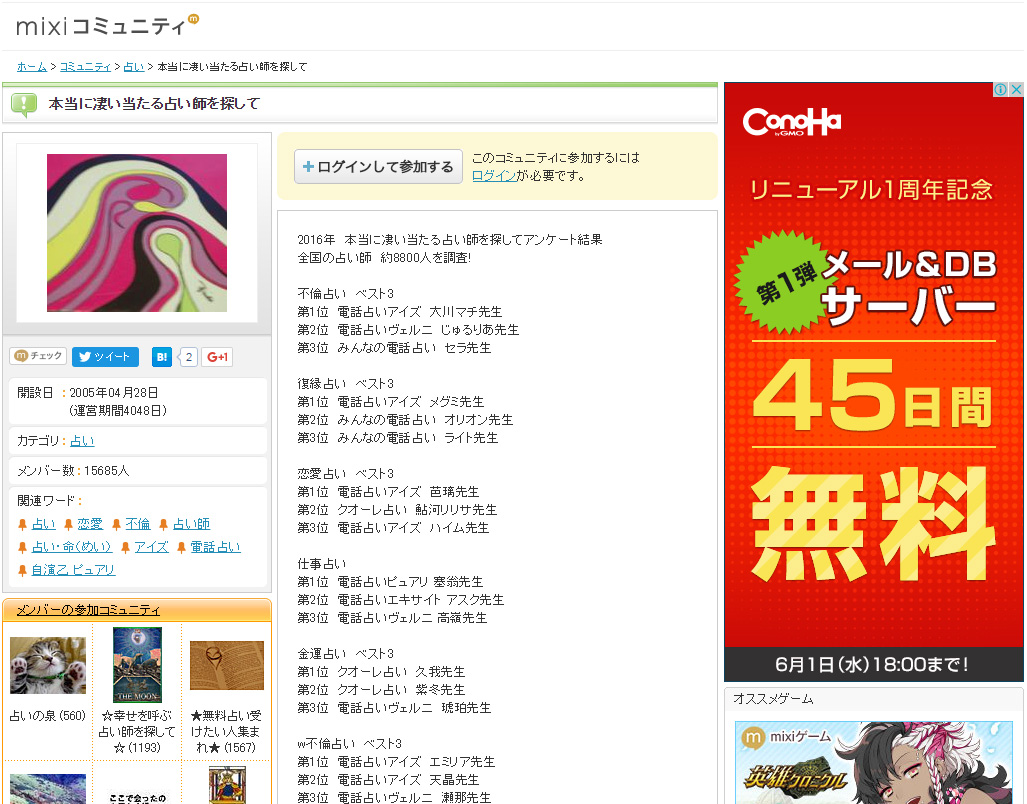Screen dimensions: 1027x804
Task: Open ★無料占い受けたい人集まれ★ community link
Action: (x=226, y=732)
